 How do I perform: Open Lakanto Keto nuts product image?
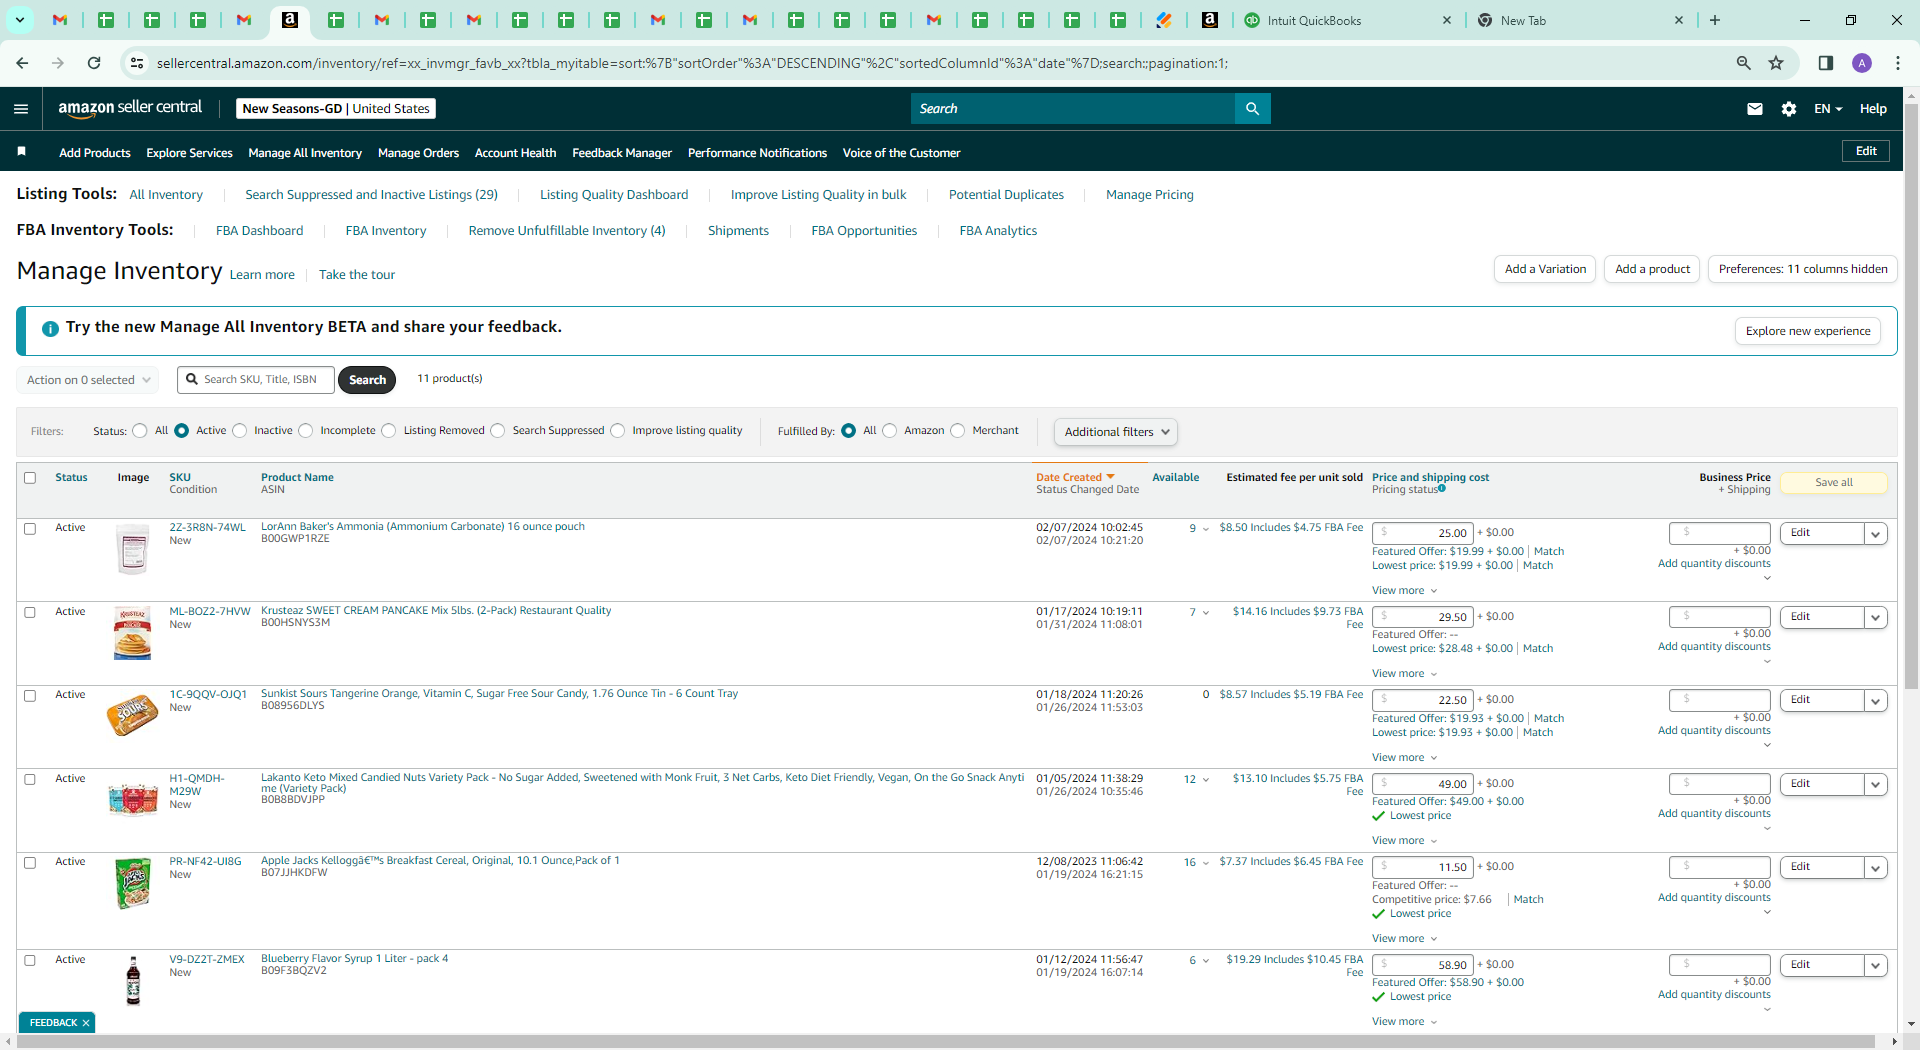pos(133,799)
